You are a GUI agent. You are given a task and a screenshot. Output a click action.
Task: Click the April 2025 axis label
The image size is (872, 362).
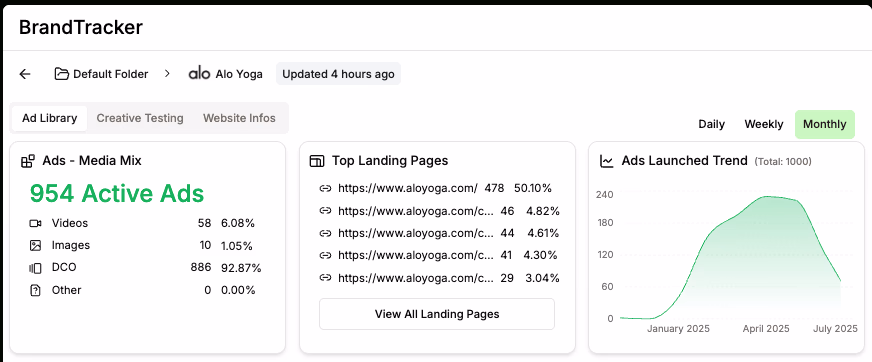click(766, 329)
